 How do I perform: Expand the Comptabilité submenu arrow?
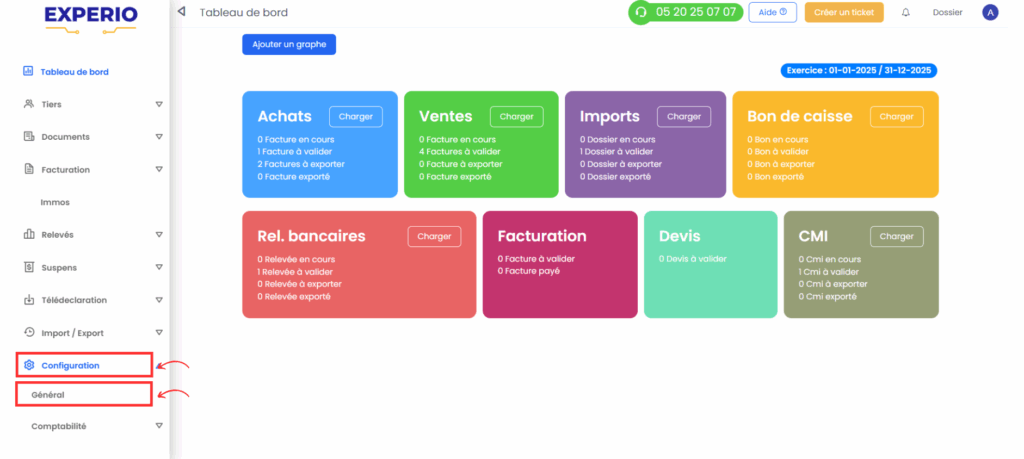159,426
